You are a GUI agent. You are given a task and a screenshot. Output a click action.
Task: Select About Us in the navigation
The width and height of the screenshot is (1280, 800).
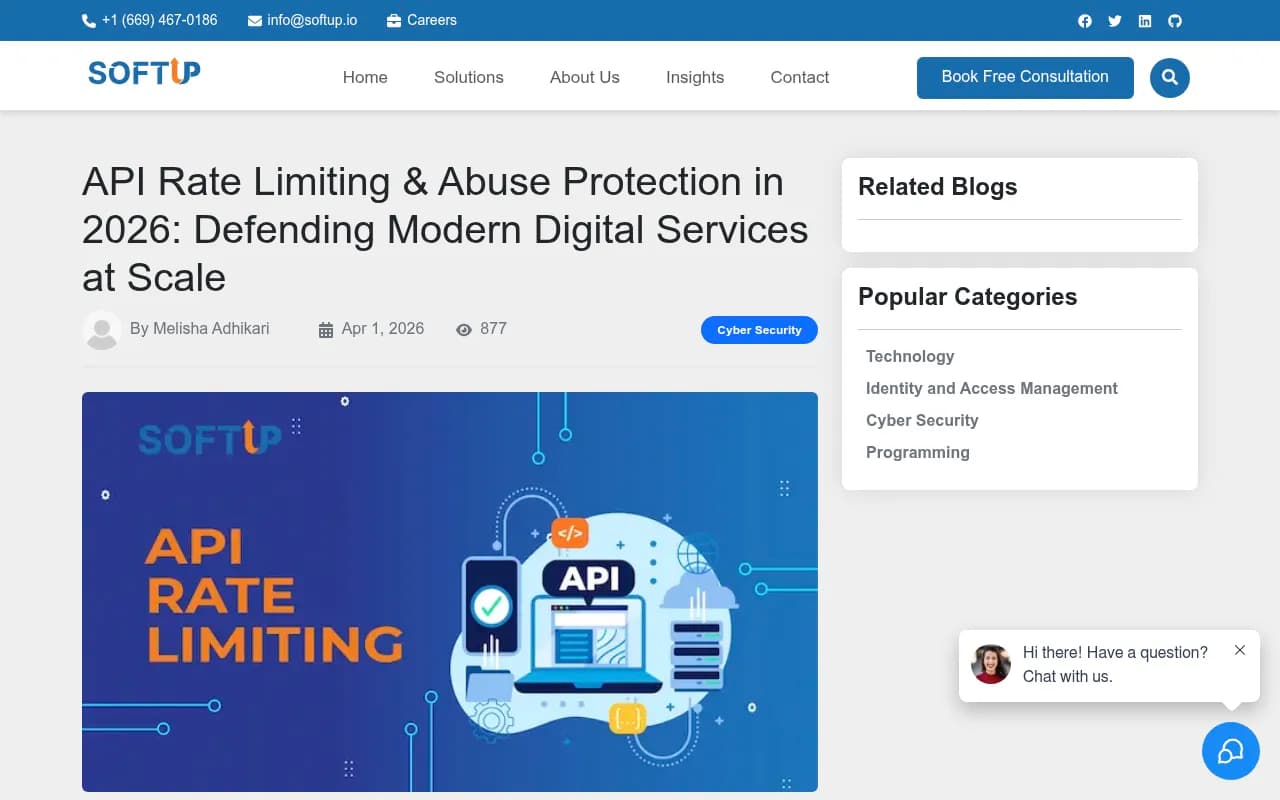[x=584, y=77]
